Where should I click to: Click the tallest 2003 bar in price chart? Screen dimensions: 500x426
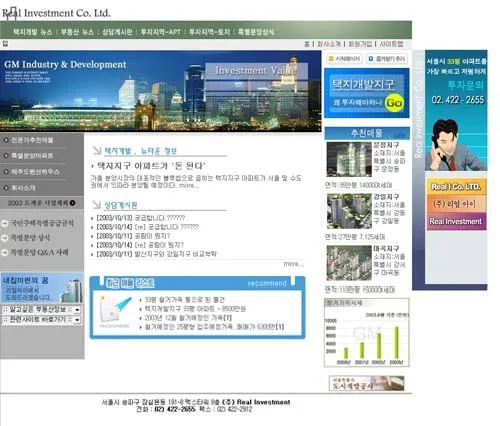pyautogui.click(x=396, y=343)
